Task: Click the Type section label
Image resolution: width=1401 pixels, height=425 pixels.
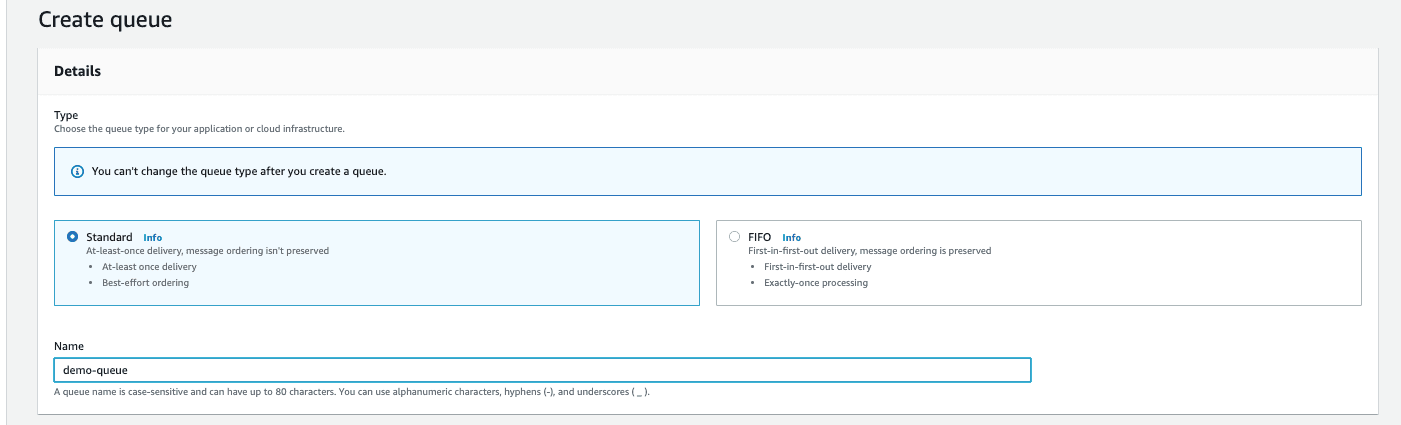Action: point(65,116)
